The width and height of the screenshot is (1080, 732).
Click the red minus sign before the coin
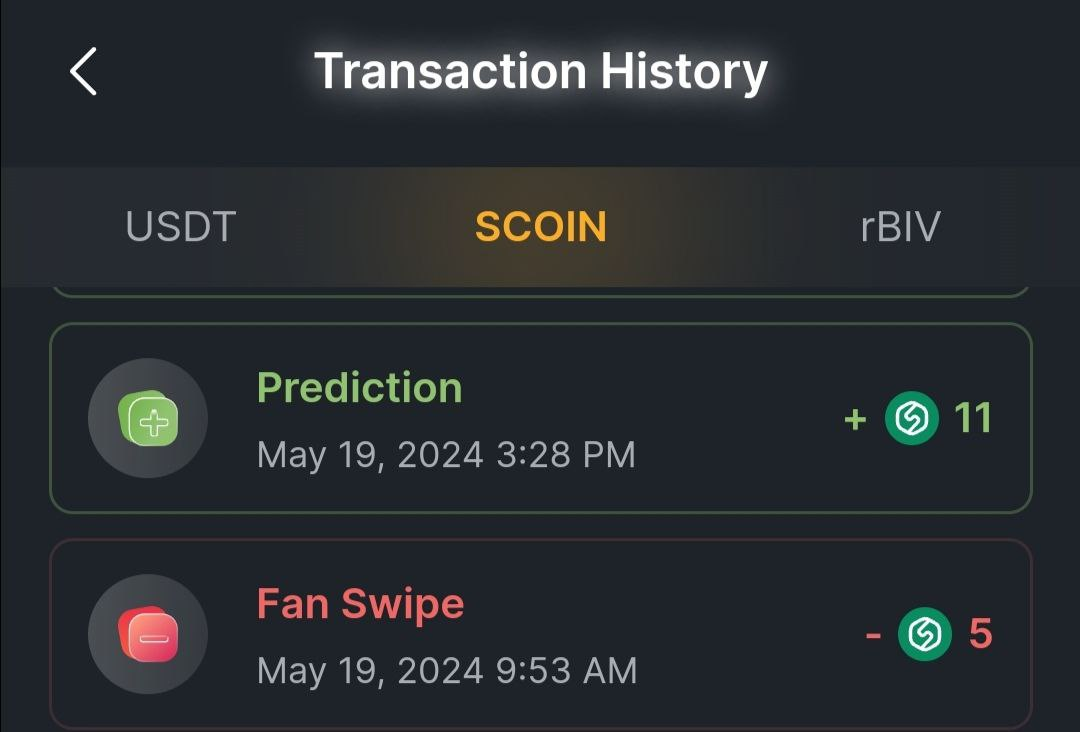(x=873, y=635)
